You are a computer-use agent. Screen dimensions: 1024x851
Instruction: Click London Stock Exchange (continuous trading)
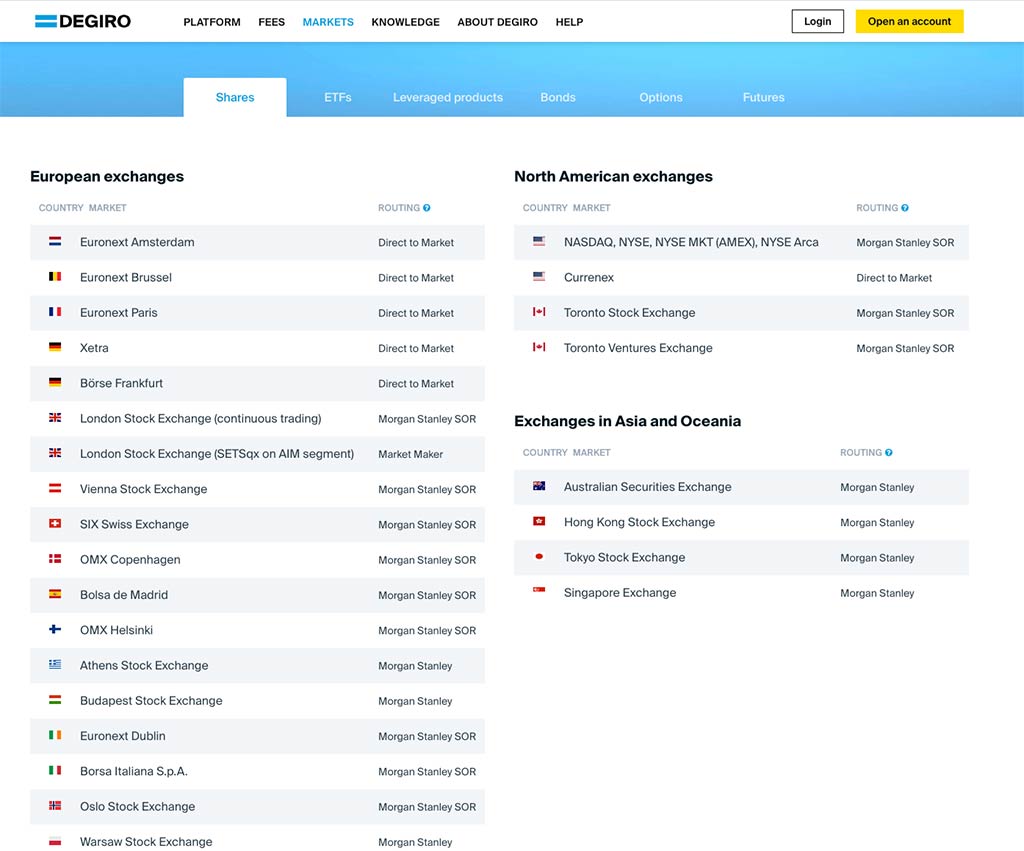tap(200, 419)
